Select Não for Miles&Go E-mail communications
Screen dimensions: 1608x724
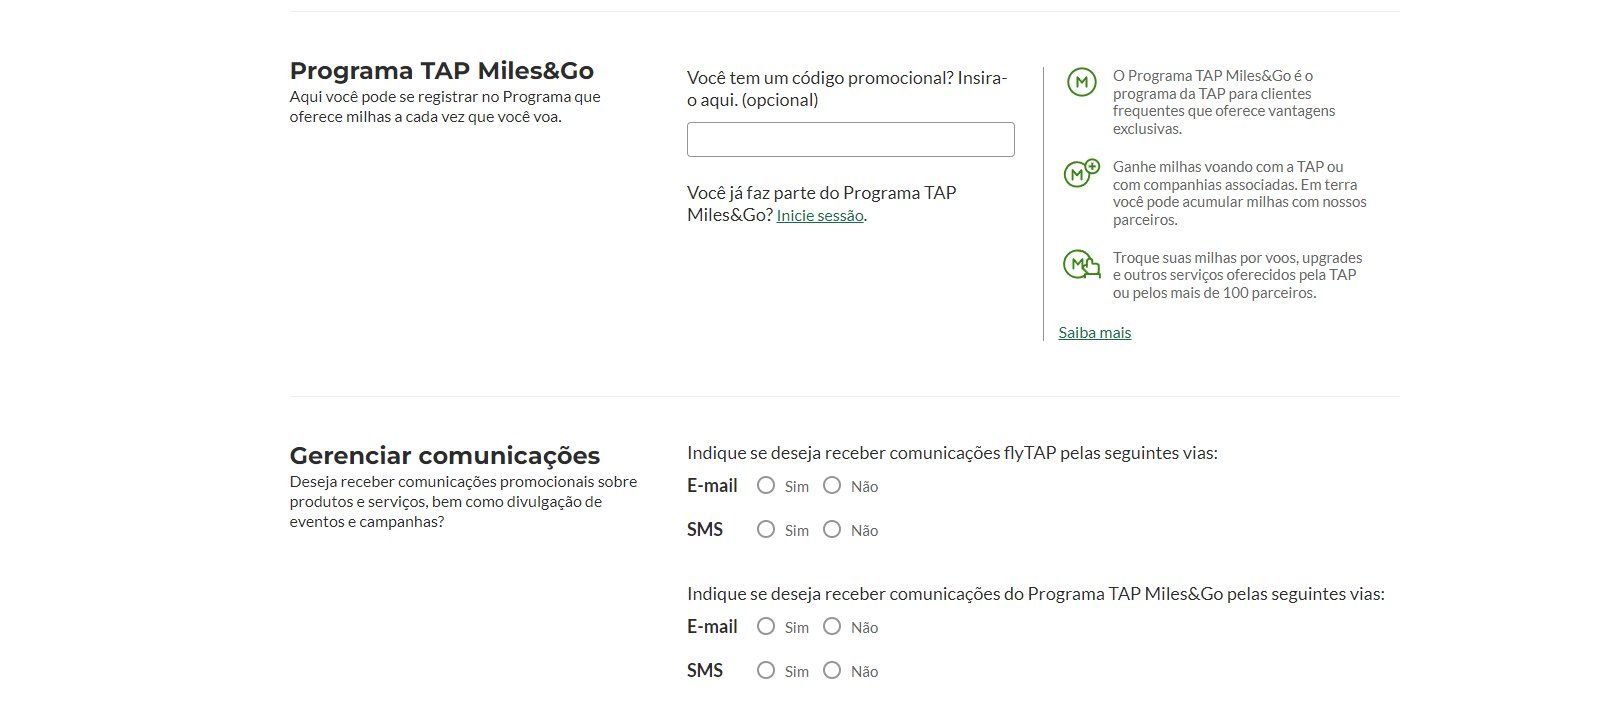click(832, 626)
